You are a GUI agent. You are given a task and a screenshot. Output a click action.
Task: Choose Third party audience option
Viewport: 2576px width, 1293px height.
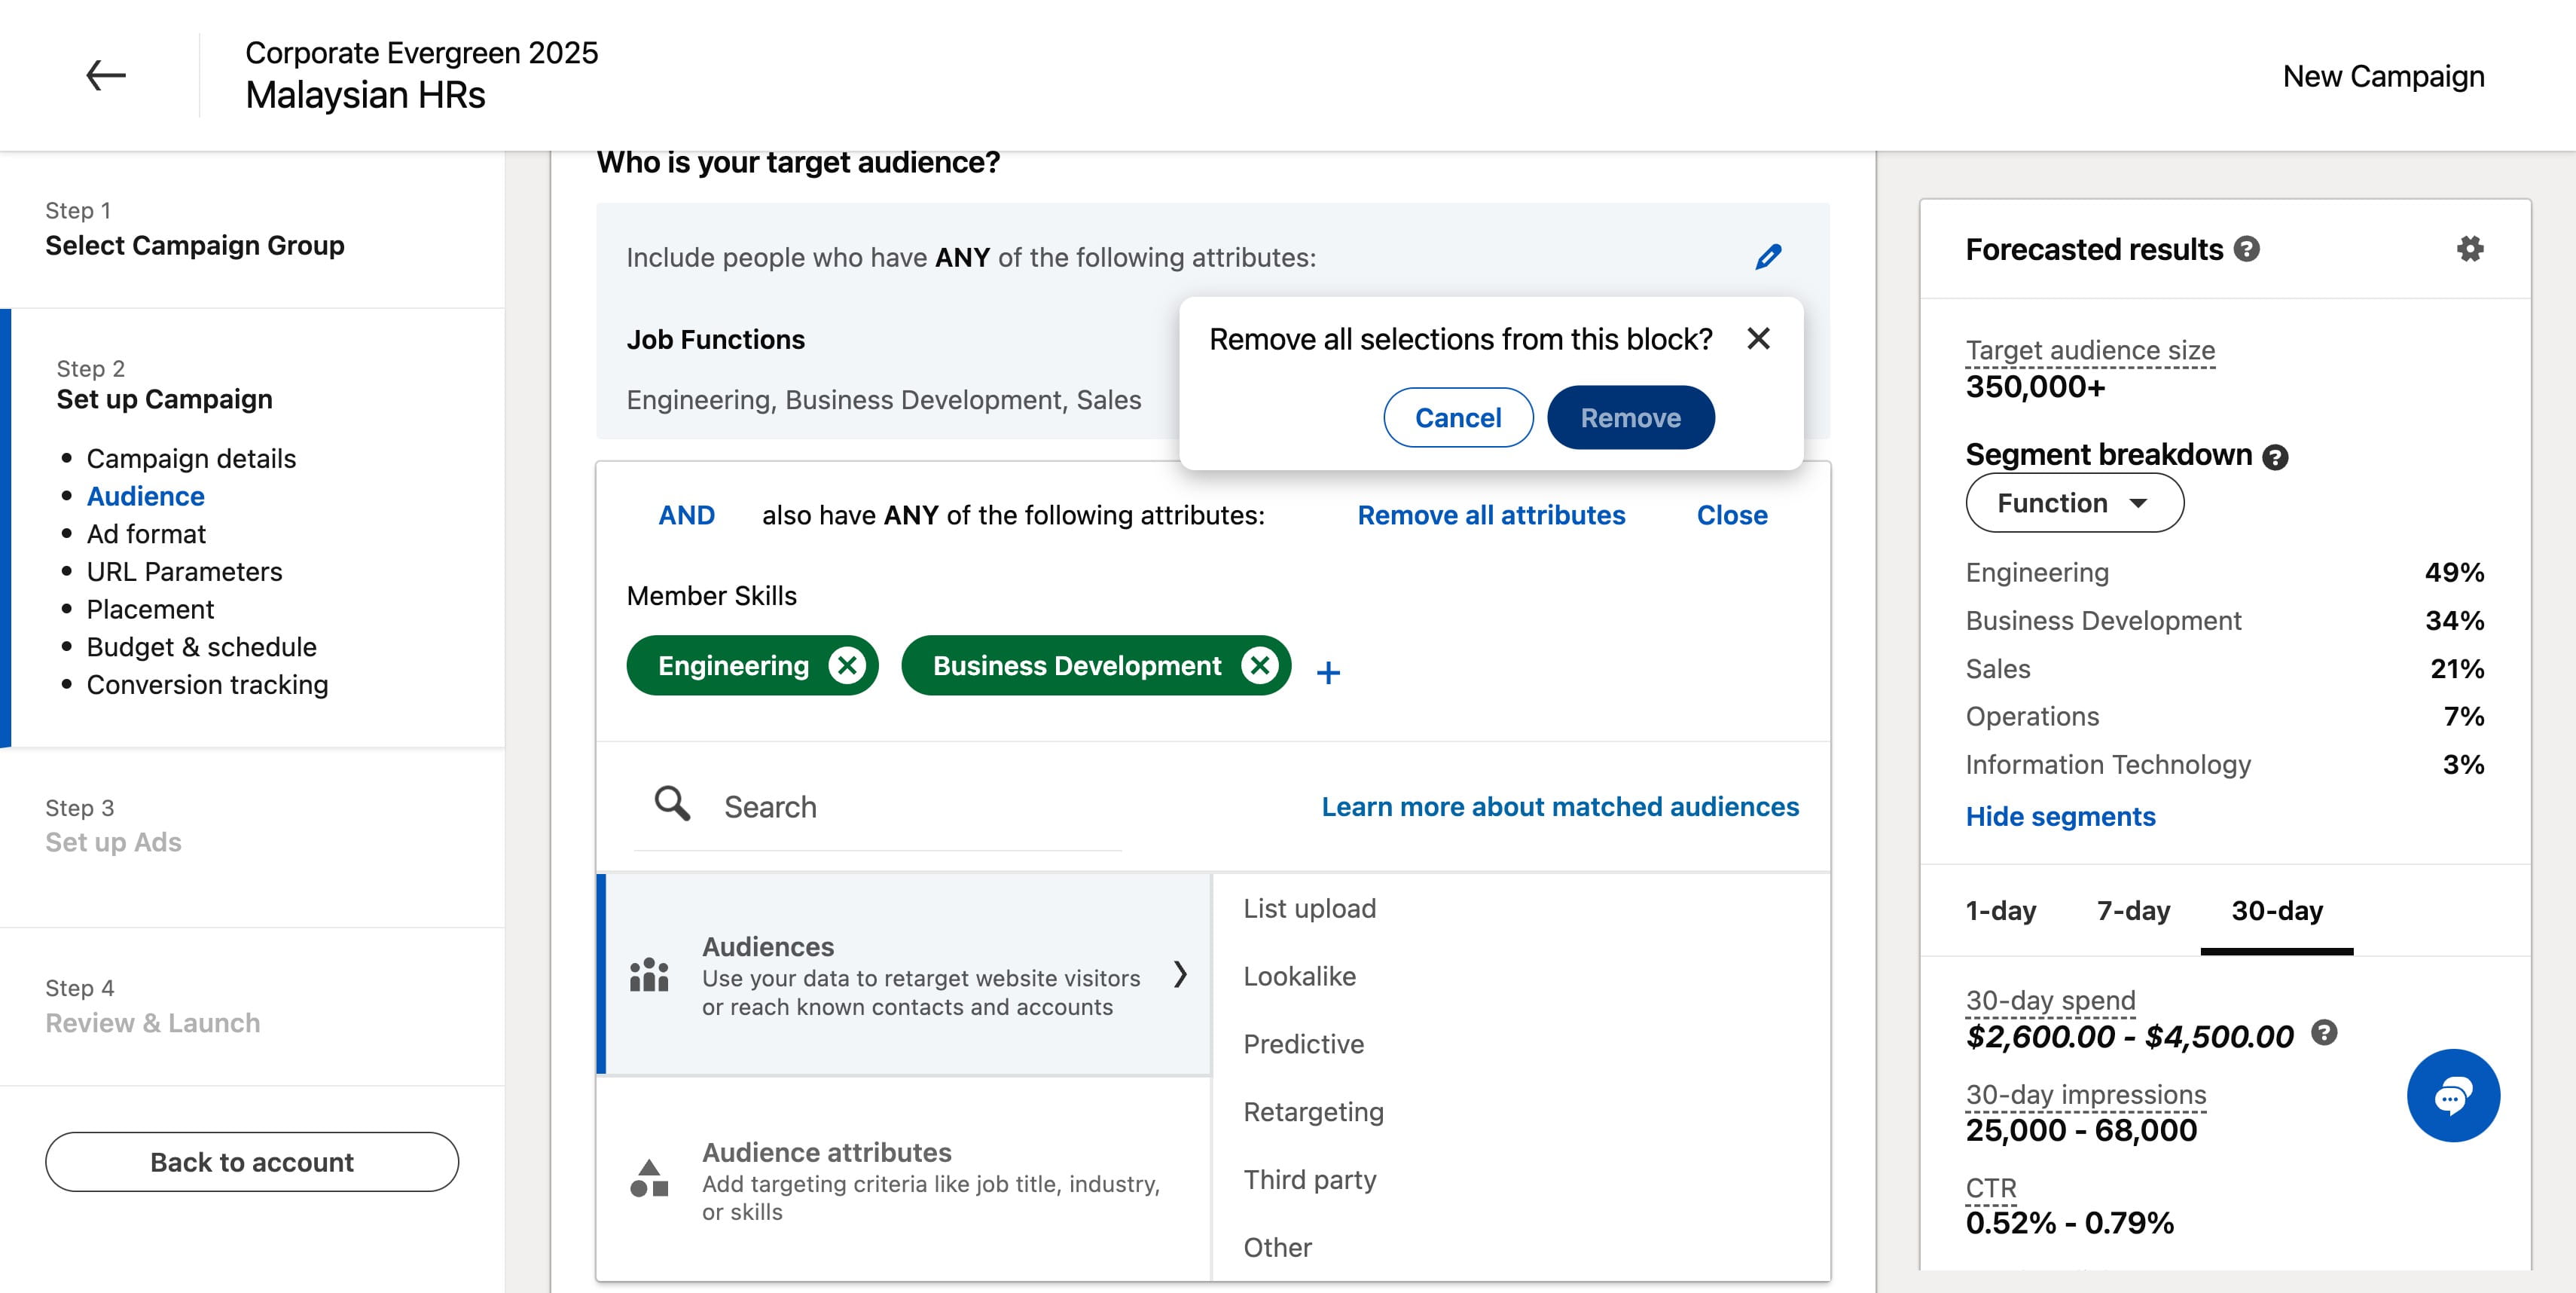pos(1309,1180)
